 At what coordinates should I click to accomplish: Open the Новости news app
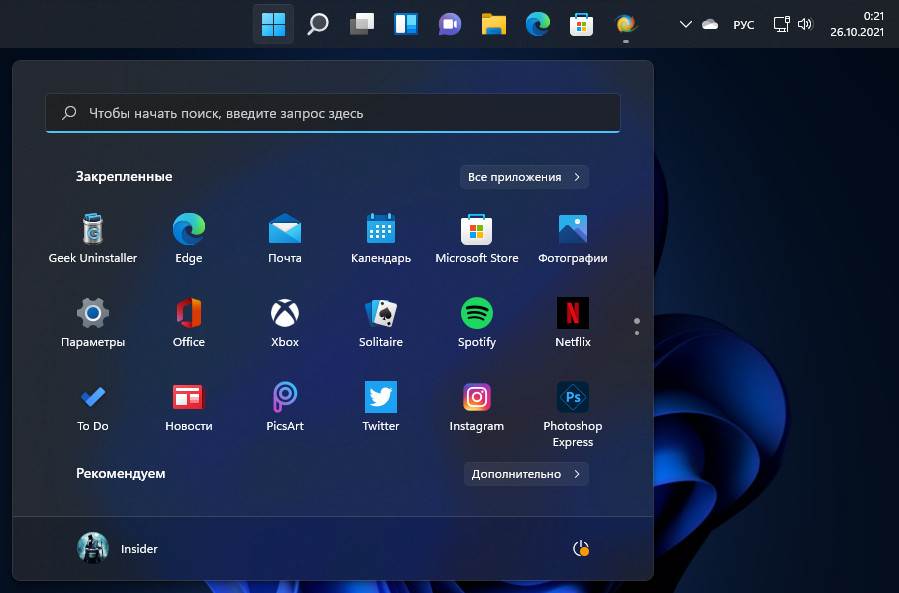(x=189, y=406)
